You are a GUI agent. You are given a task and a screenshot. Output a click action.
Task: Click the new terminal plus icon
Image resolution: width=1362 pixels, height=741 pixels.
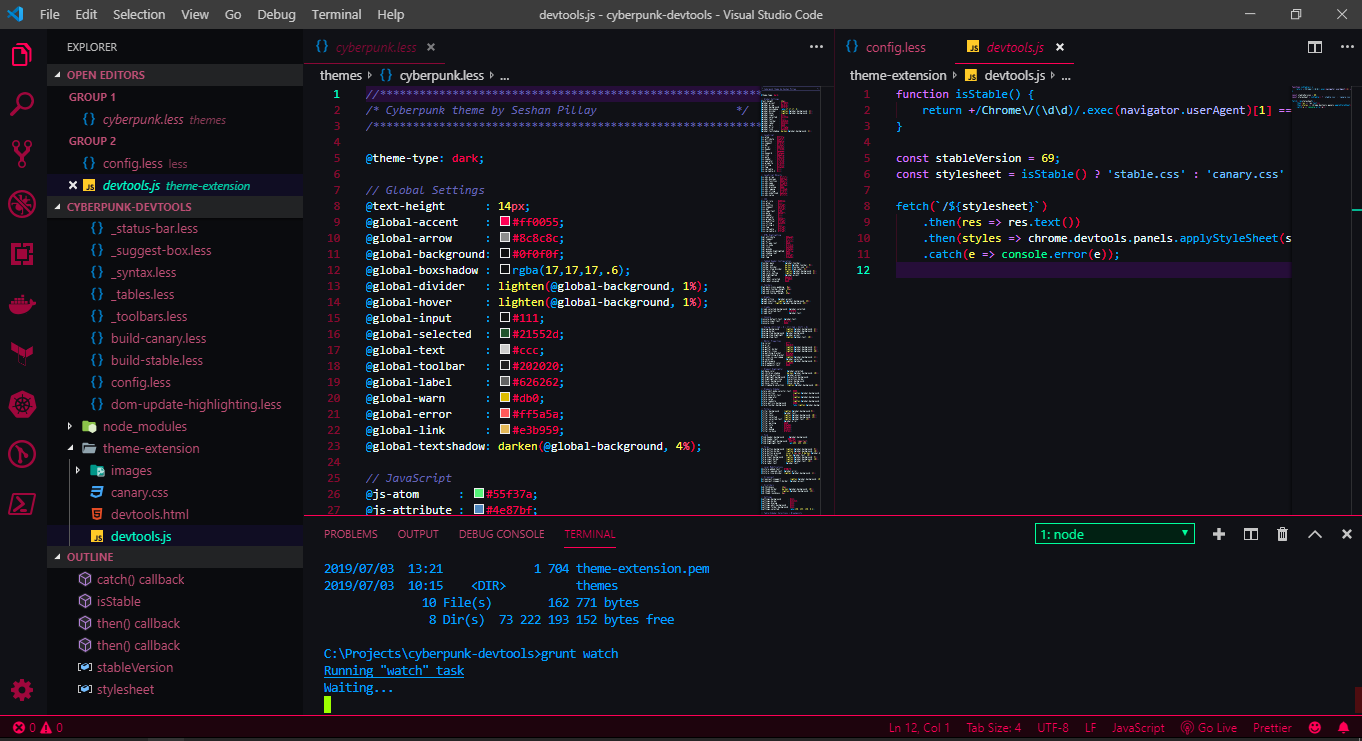pyautogui.click(x=1218, y=534)
